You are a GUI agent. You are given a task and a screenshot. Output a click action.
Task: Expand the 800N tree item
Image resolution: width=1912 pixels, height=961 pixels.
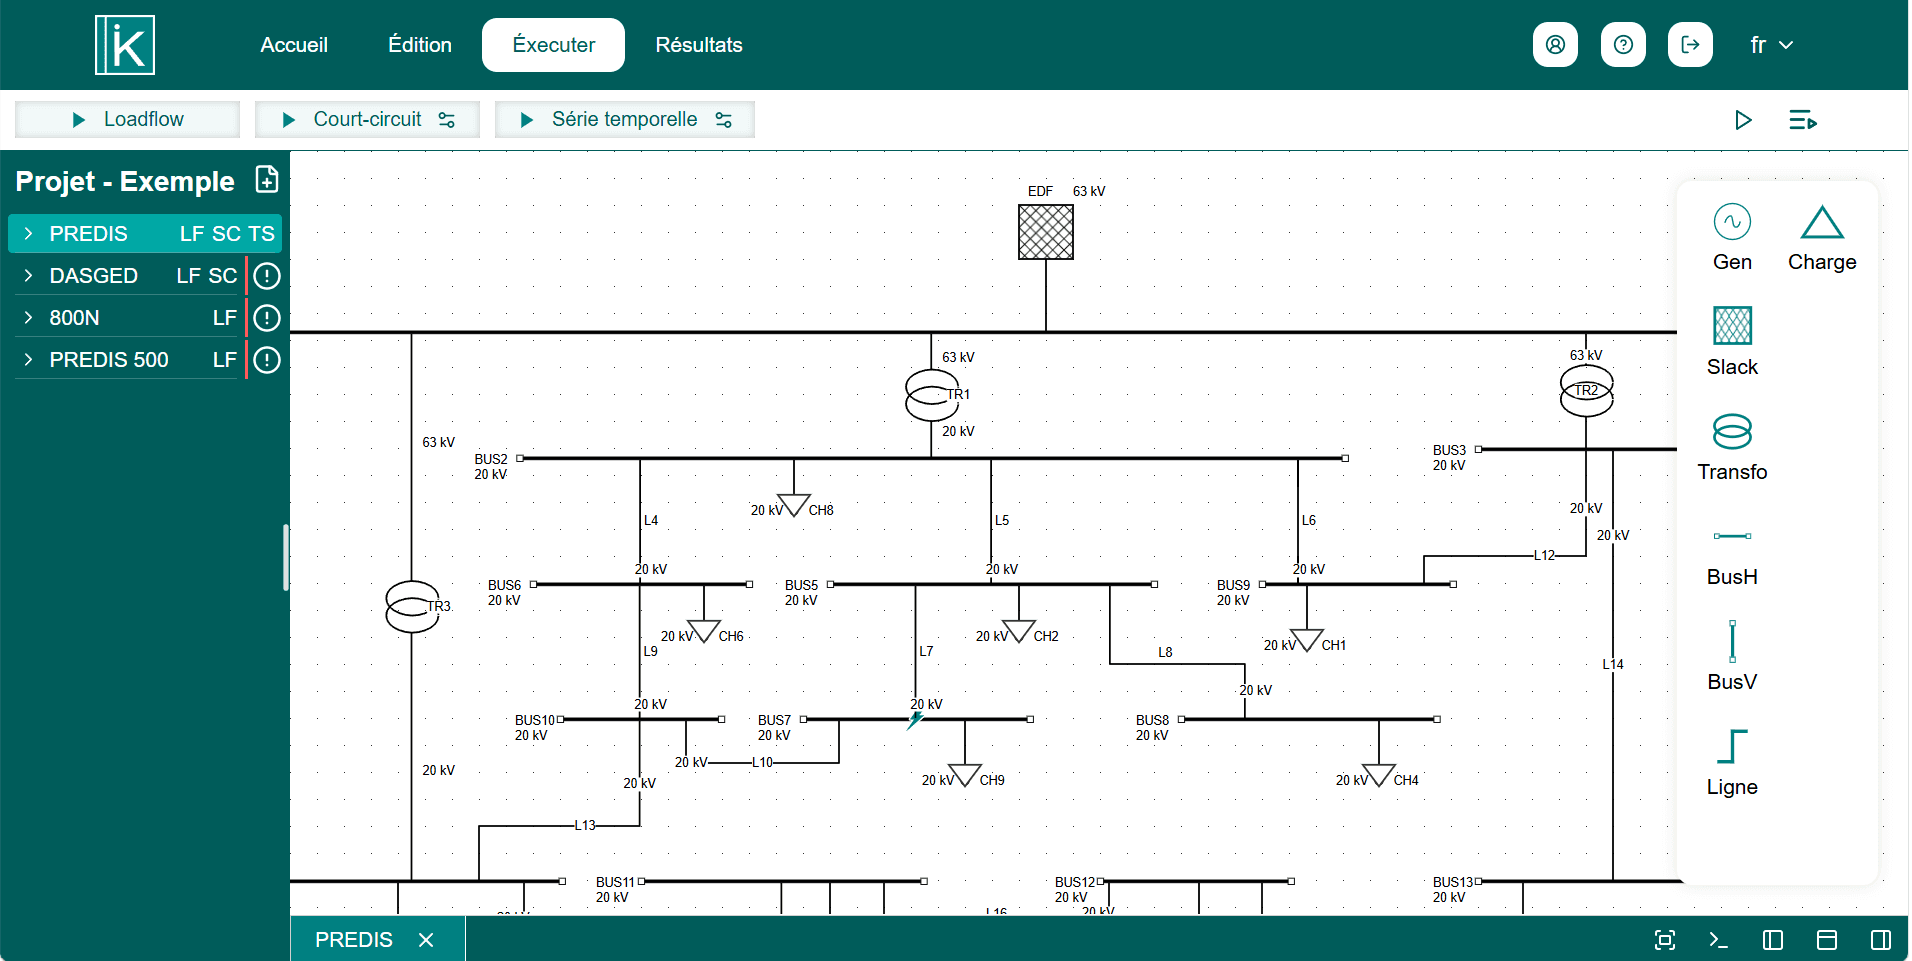(x=28, y=318)
